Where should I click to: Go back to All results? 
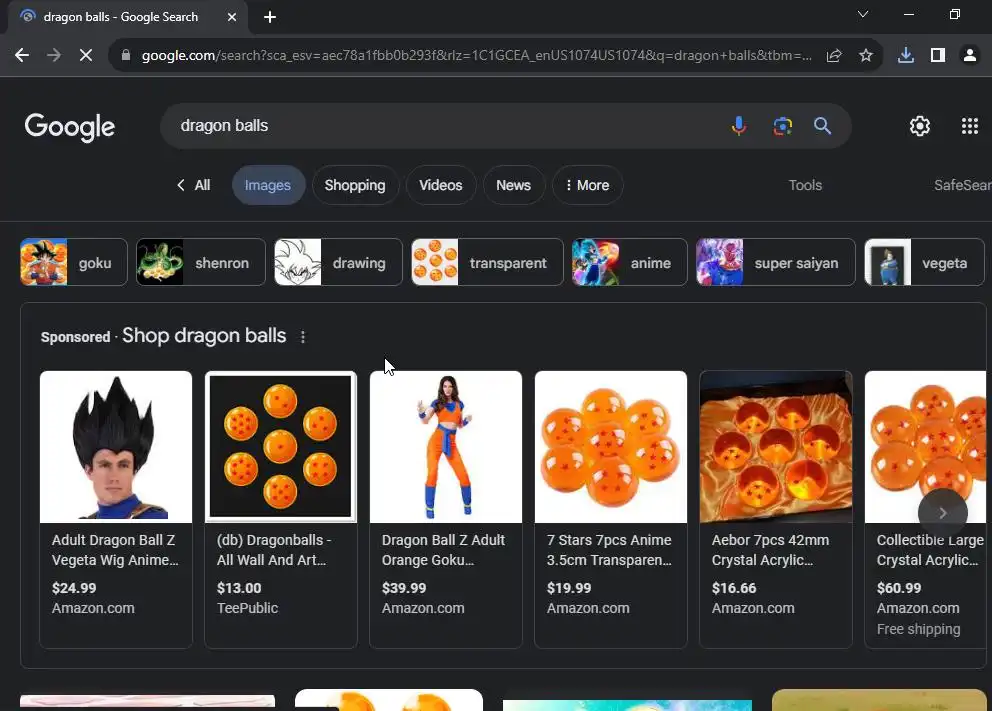193,185
